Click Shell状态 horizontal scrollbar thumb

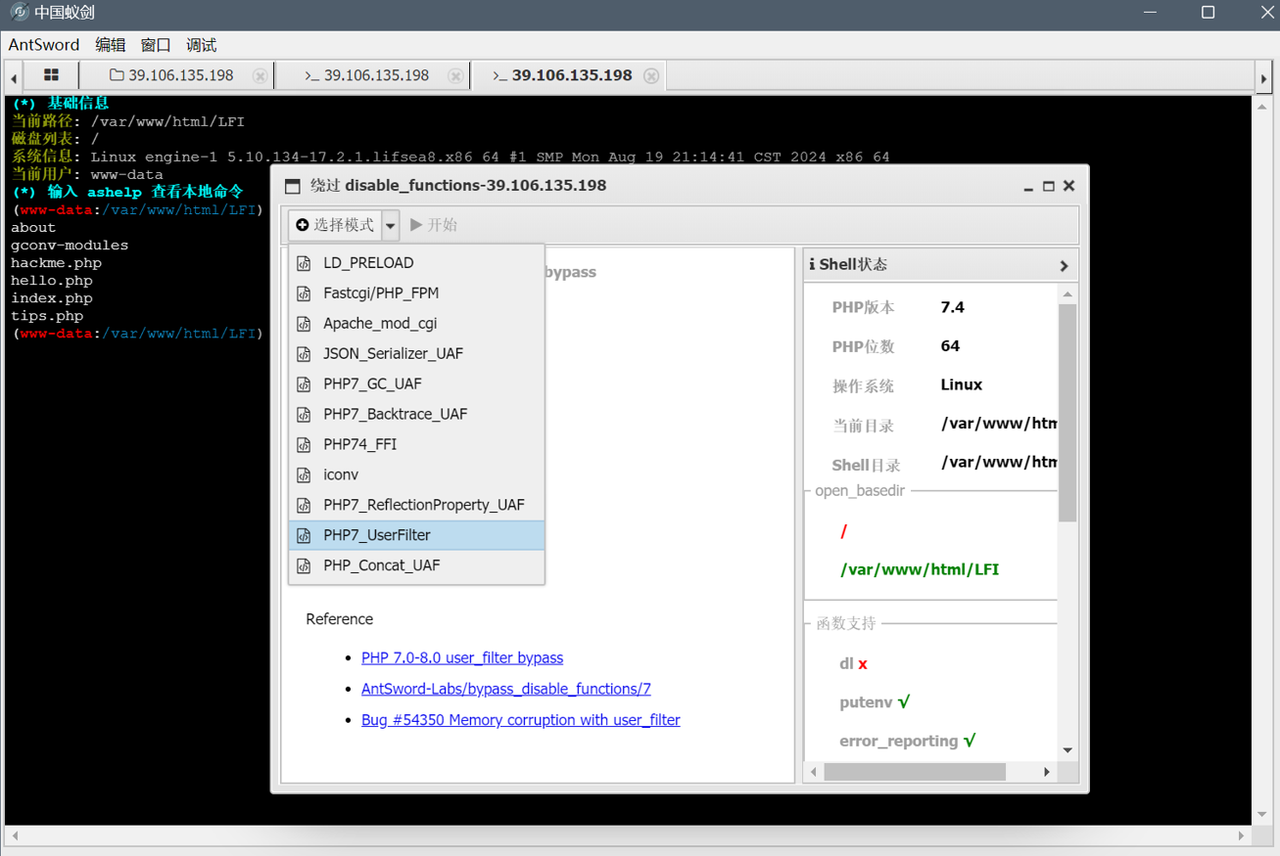pyautogui.click(x=915, y=772)
